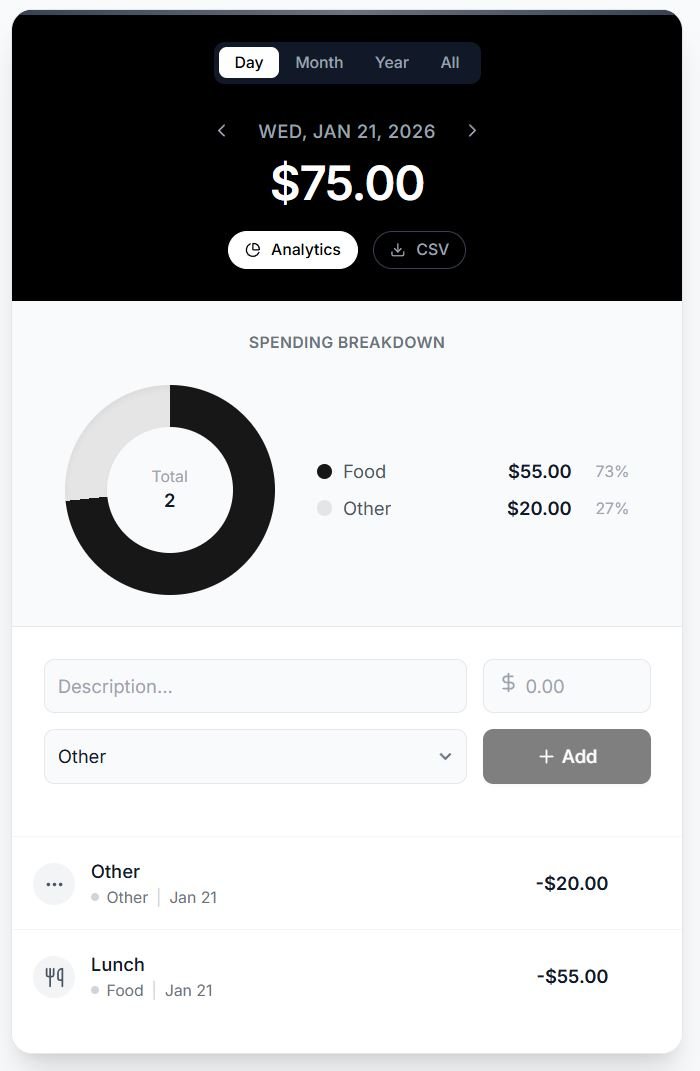The image size is (700, 1071).
Task: Toggle the Analytics view off
Action: pyautogui.click(x=293, y=250)
